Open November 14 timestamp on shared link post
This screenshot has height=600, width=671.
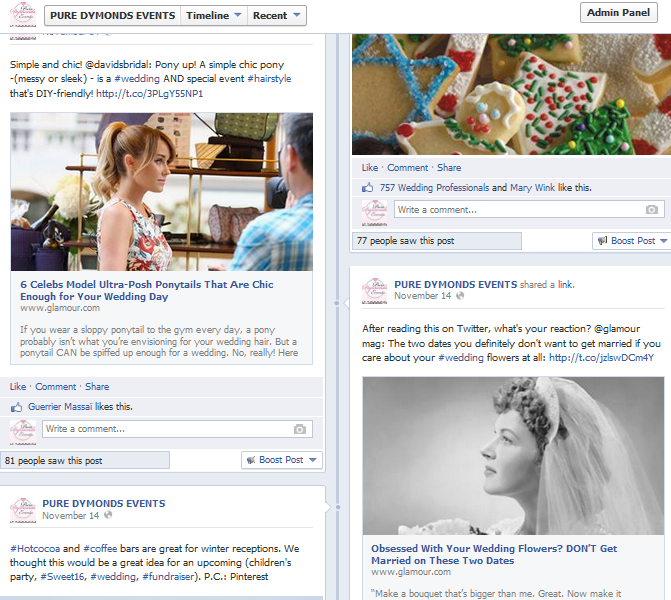tap(422, 296)
